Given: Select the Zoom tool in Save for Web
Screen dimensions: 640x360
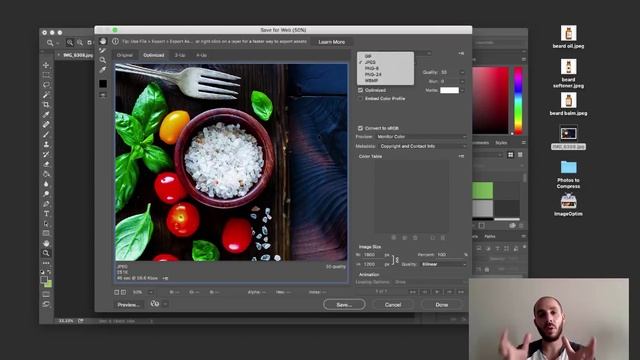Looking at the screenshot, I should 103,60.
